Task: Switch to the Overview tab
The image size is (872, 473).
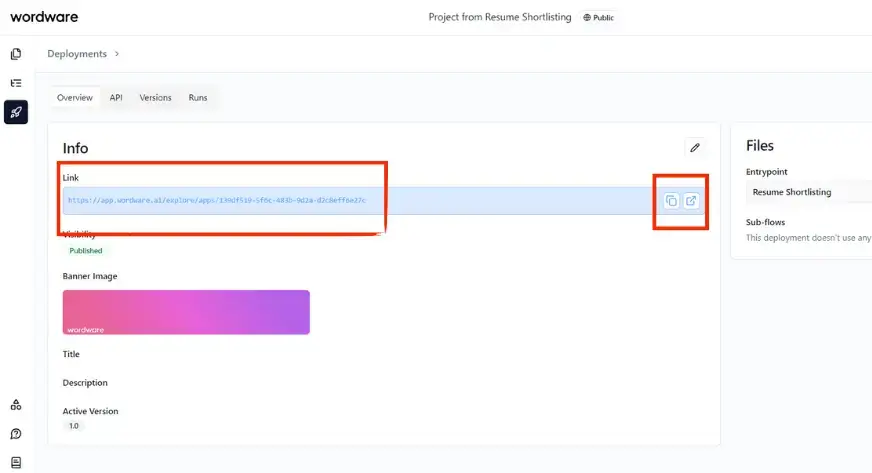Action: [75, 97]
